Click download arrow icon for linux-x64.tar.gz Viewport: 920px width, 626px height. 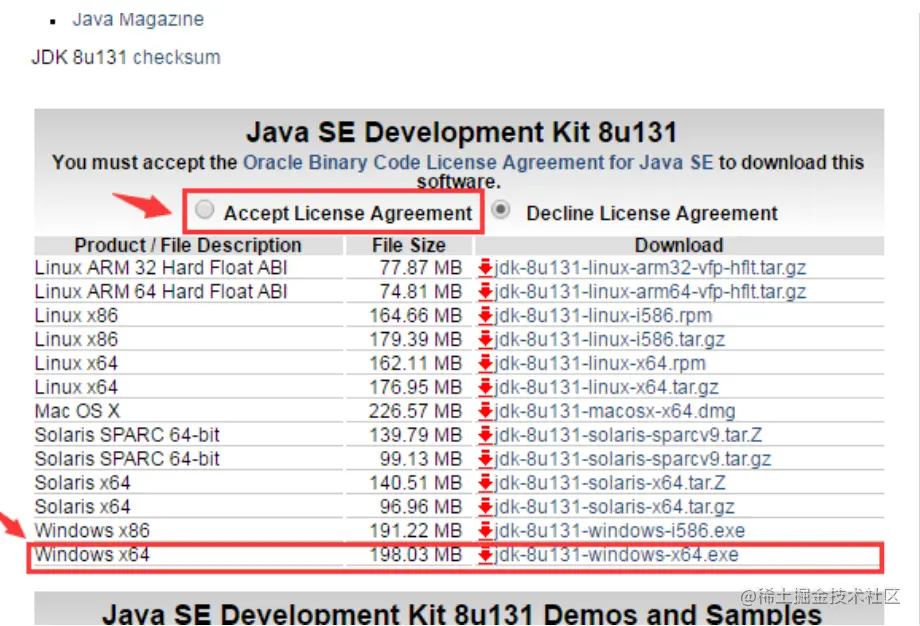(485, 387)
